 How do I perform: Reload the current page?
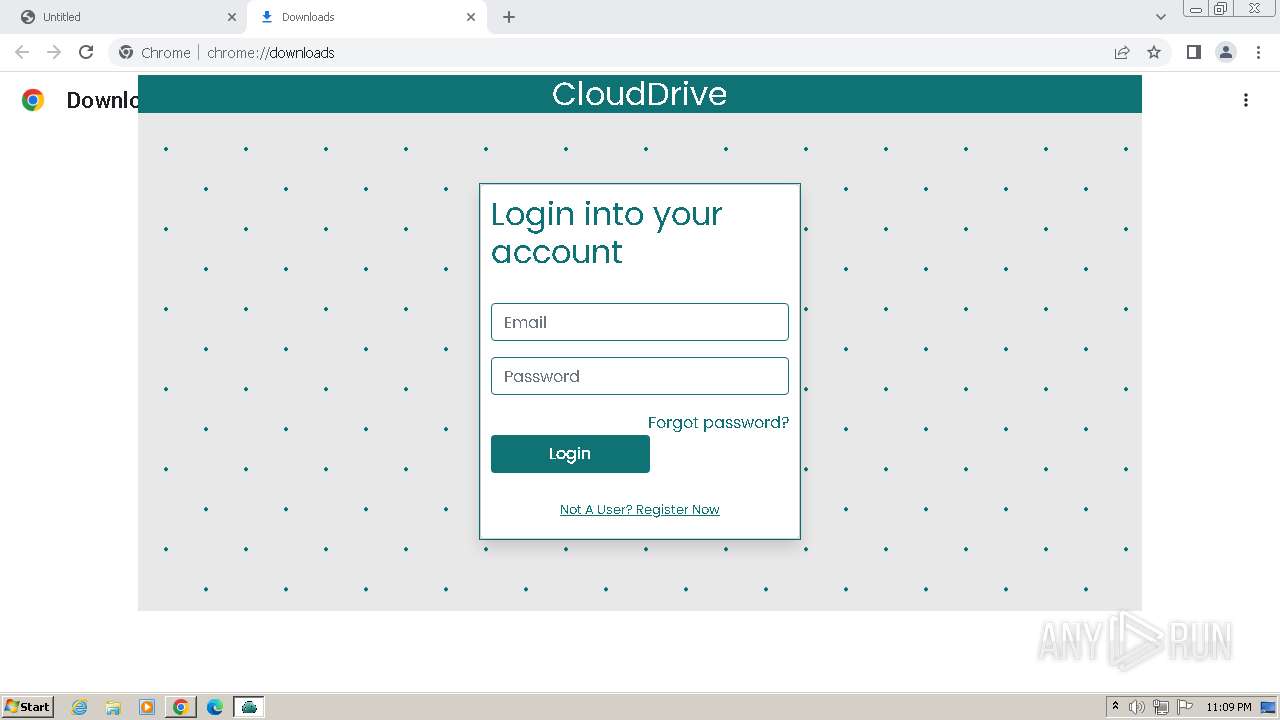click(x=86, y=52)
